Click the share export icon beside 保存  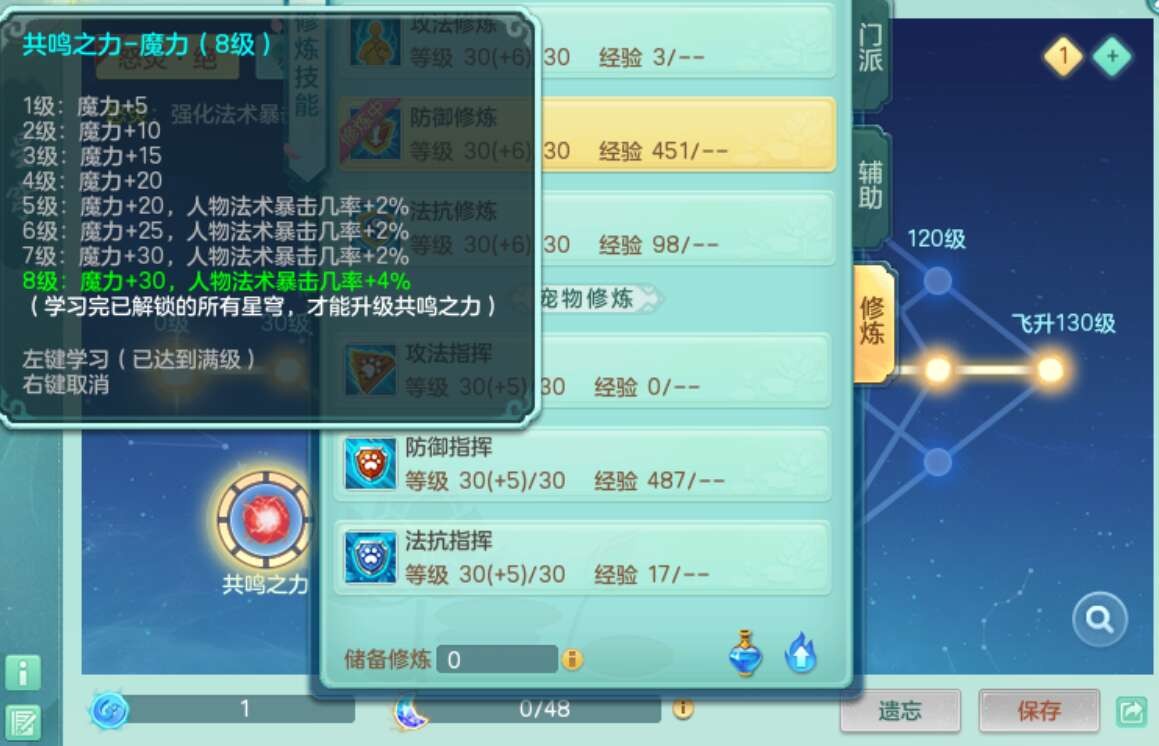tap(1132, 712)
